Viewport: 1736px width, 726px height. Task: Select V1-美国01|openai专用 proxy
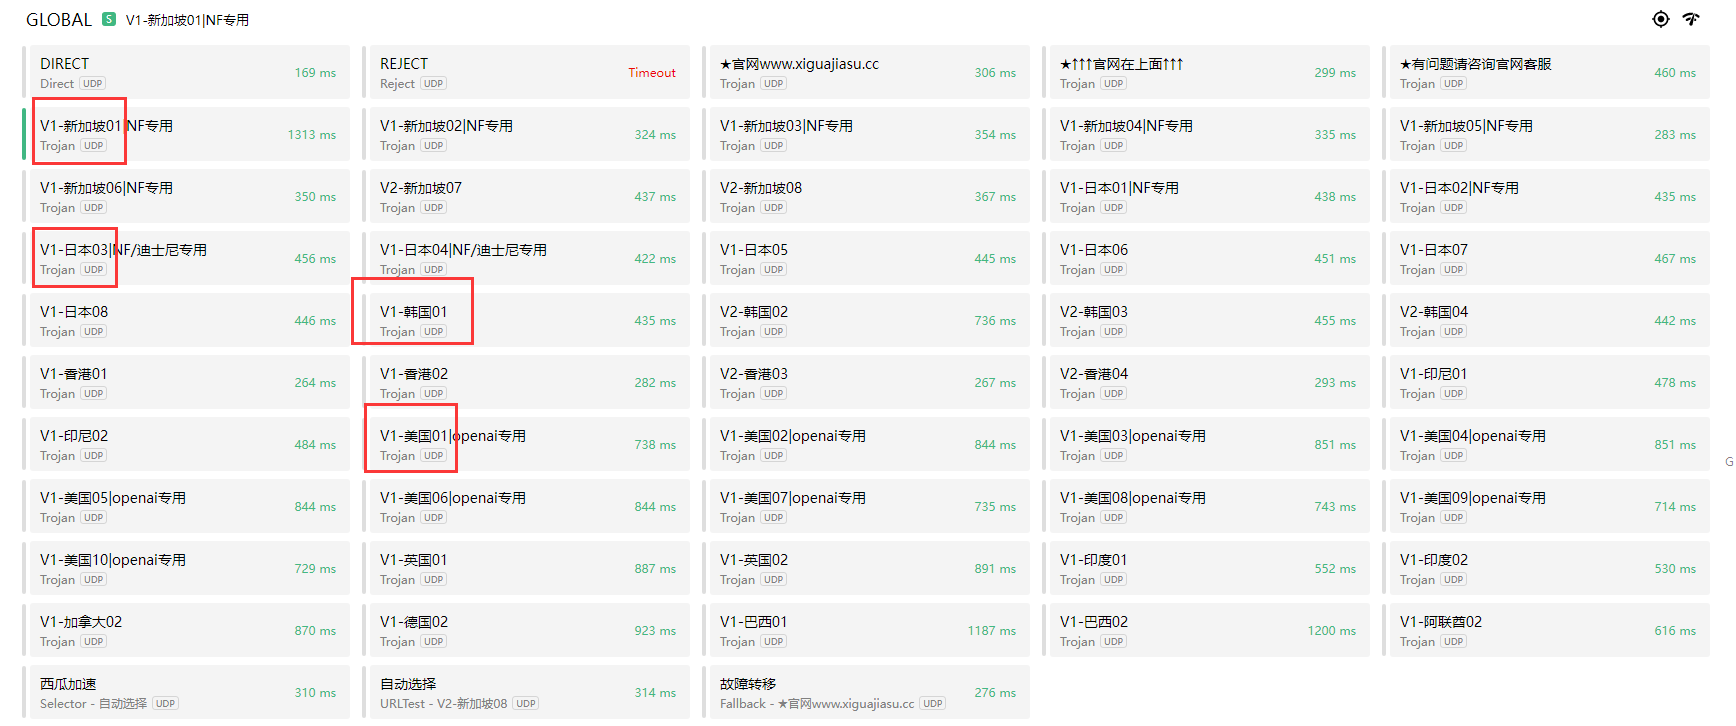coord(525,444)
